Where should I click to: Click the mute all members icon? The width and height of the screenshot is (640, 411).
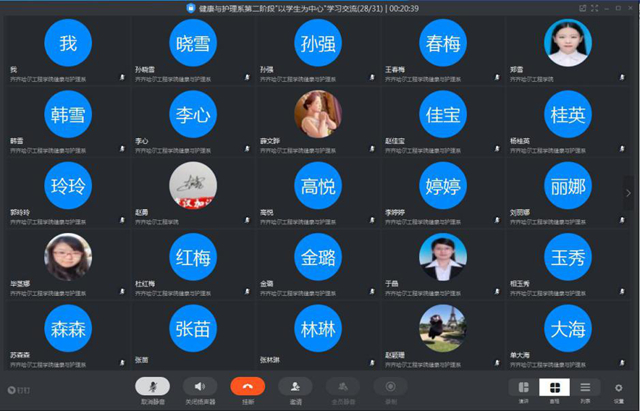(x=342, y=386)
